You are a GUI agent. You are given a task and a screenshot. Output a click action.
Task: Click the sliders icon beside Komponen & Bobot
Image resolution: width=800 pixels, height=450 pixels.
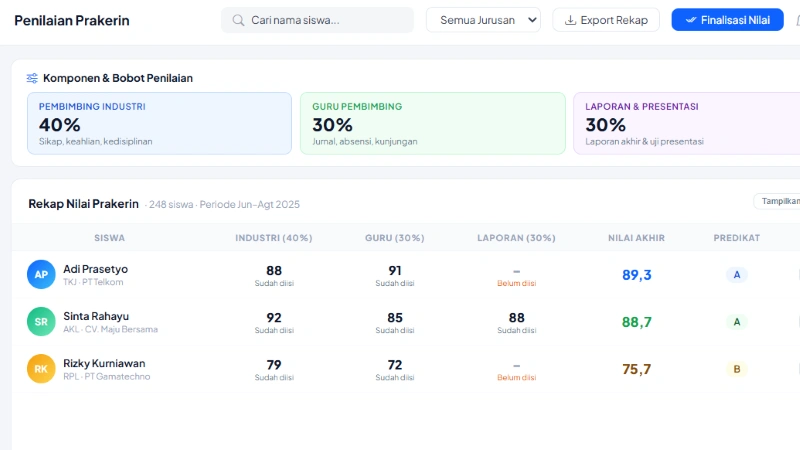(32, 78)
